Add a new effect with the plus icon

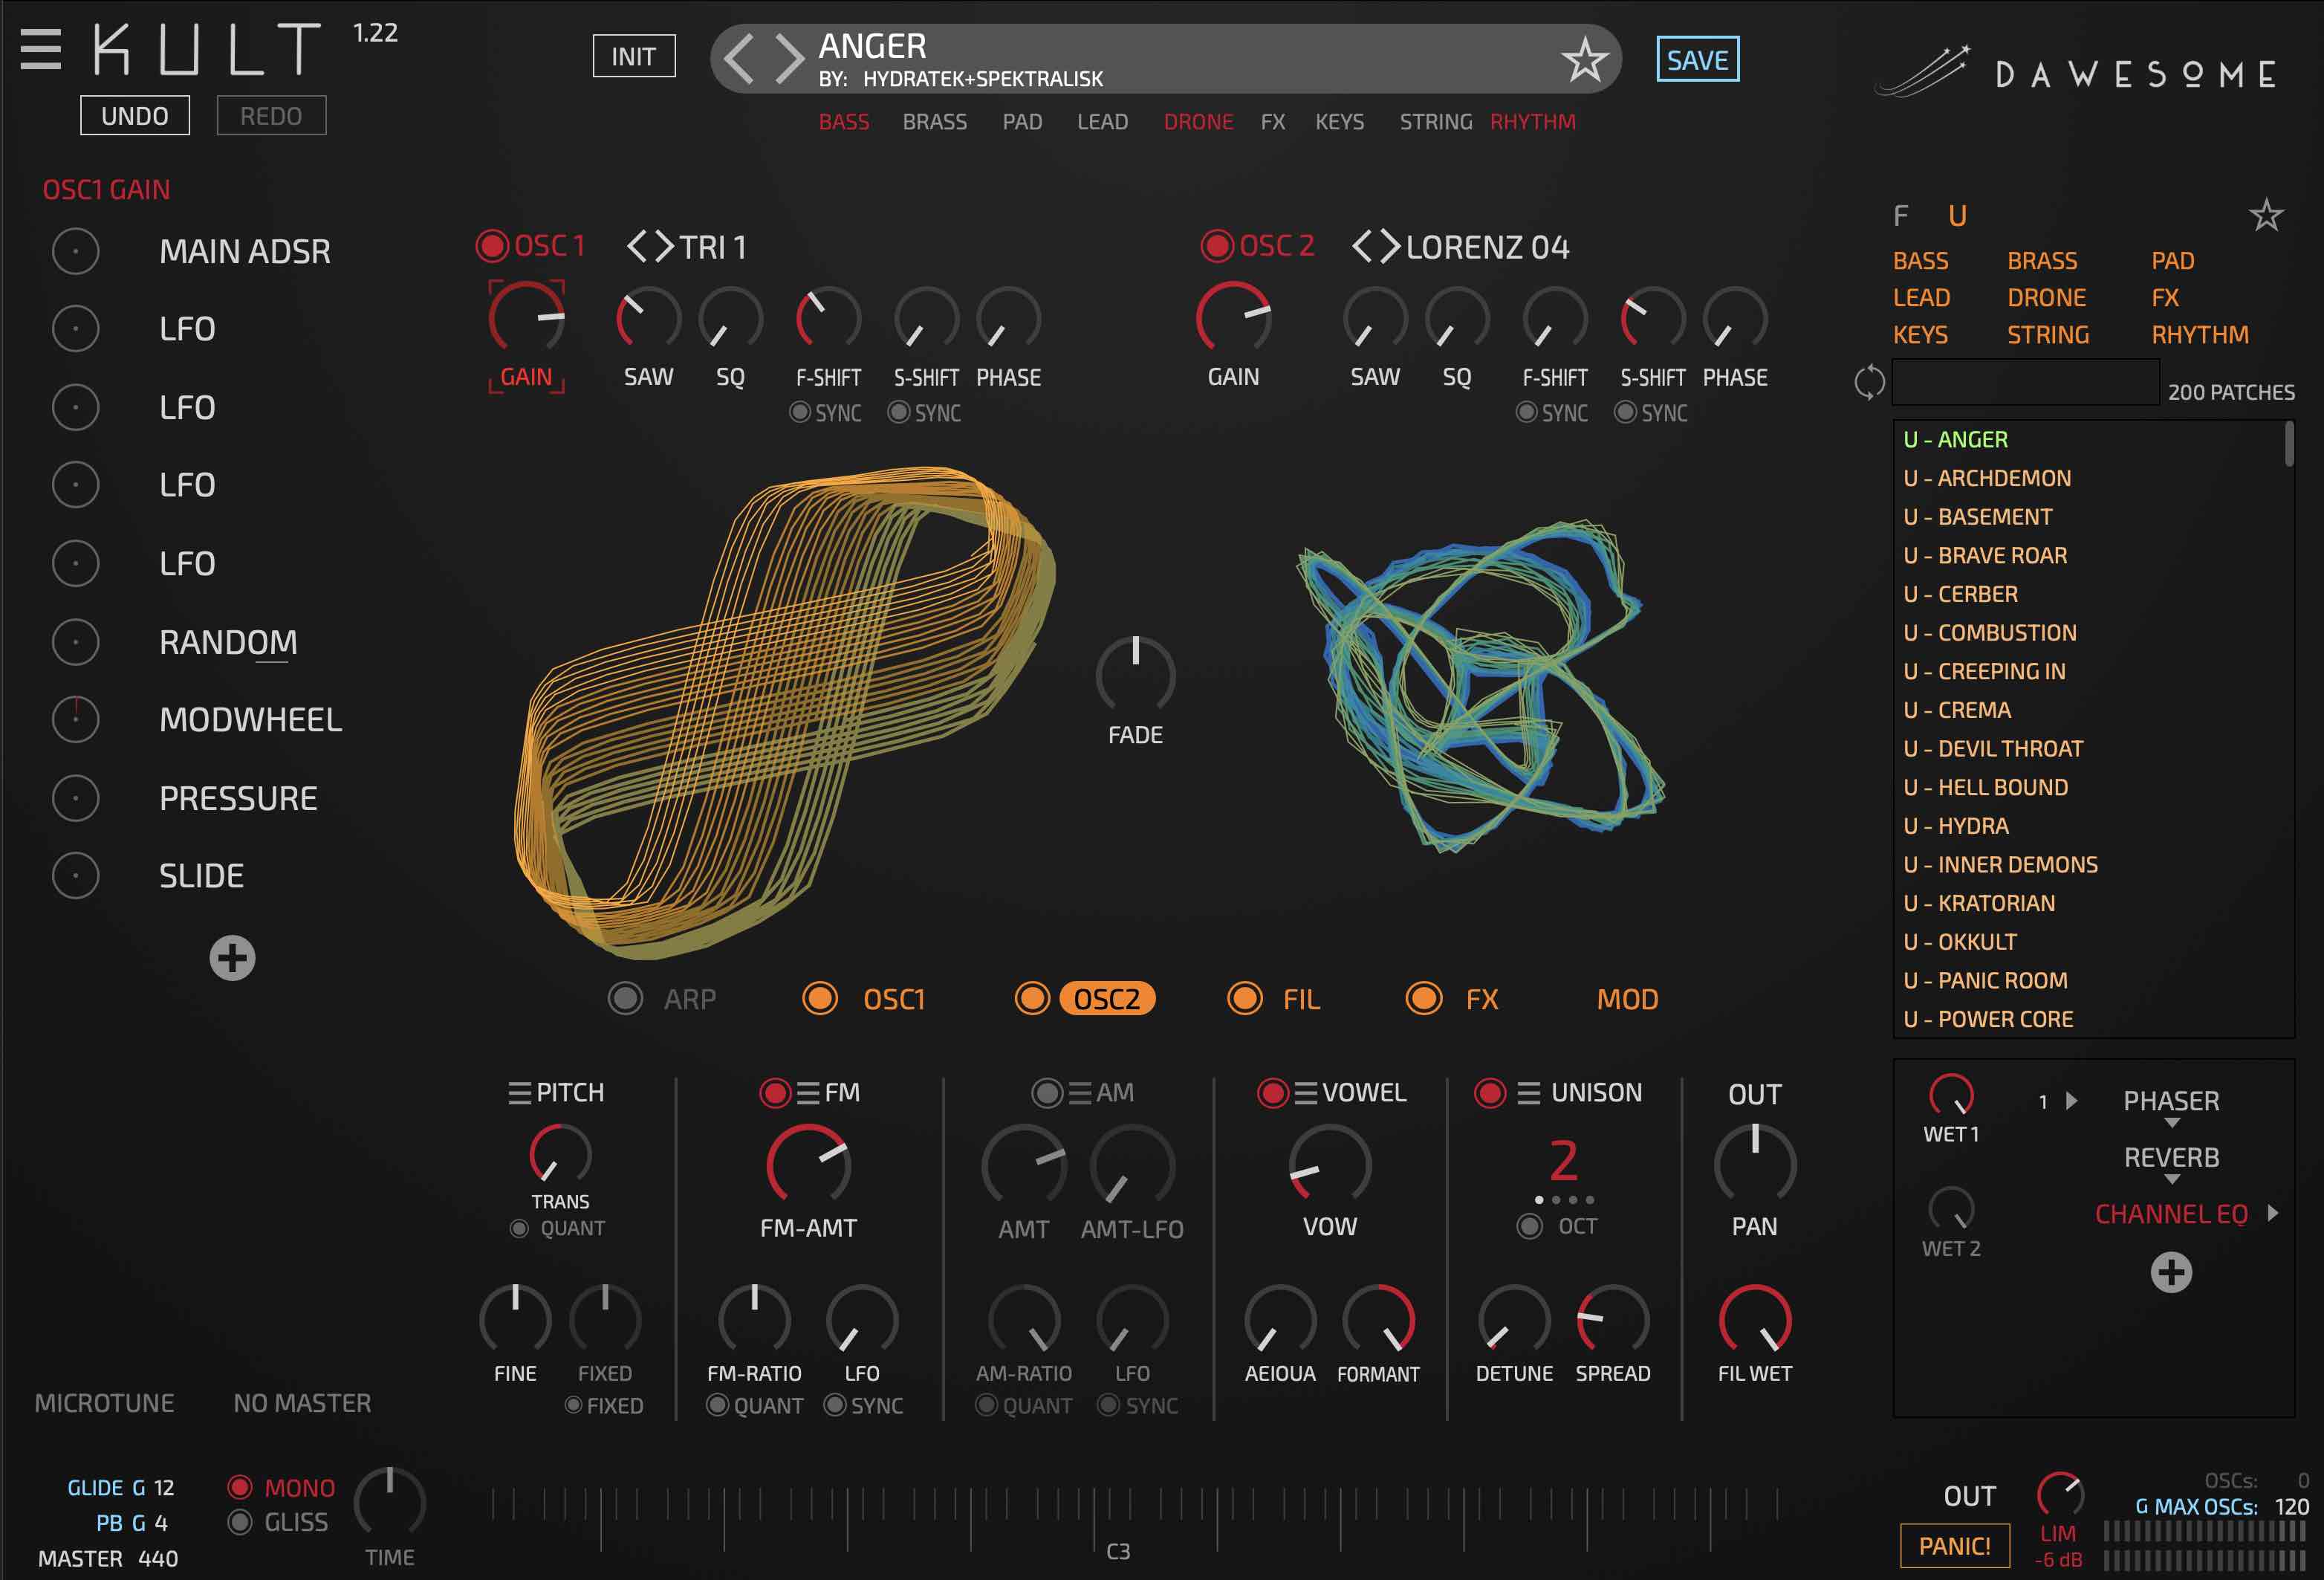[x=2171, y=1272]
